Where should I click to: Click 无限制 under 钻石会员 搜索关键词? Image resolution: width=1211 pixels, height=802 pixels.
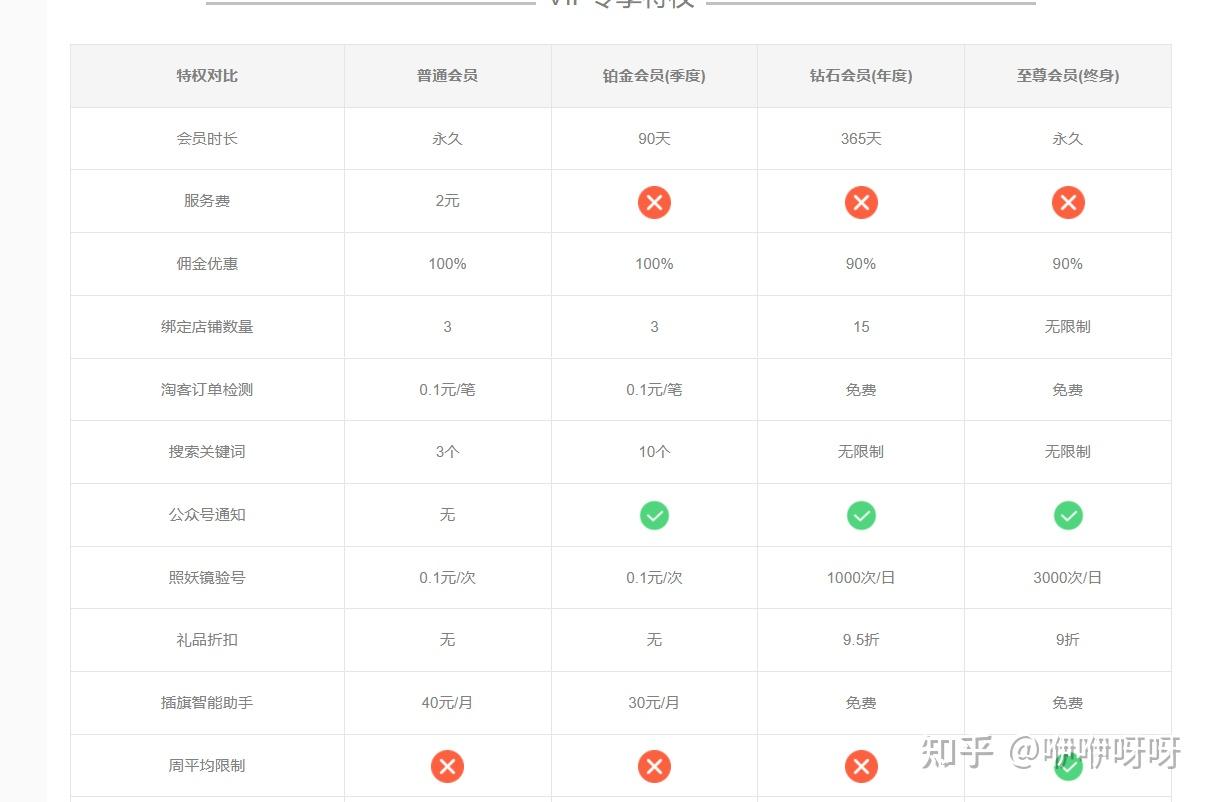tap(861, 452)
